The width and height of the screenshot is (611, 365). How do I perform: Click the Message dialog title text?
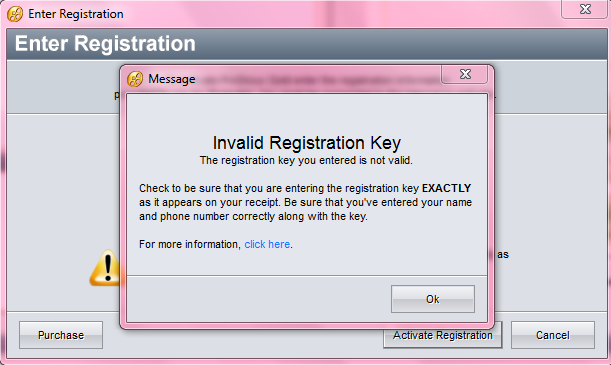(x=172, y=79)
